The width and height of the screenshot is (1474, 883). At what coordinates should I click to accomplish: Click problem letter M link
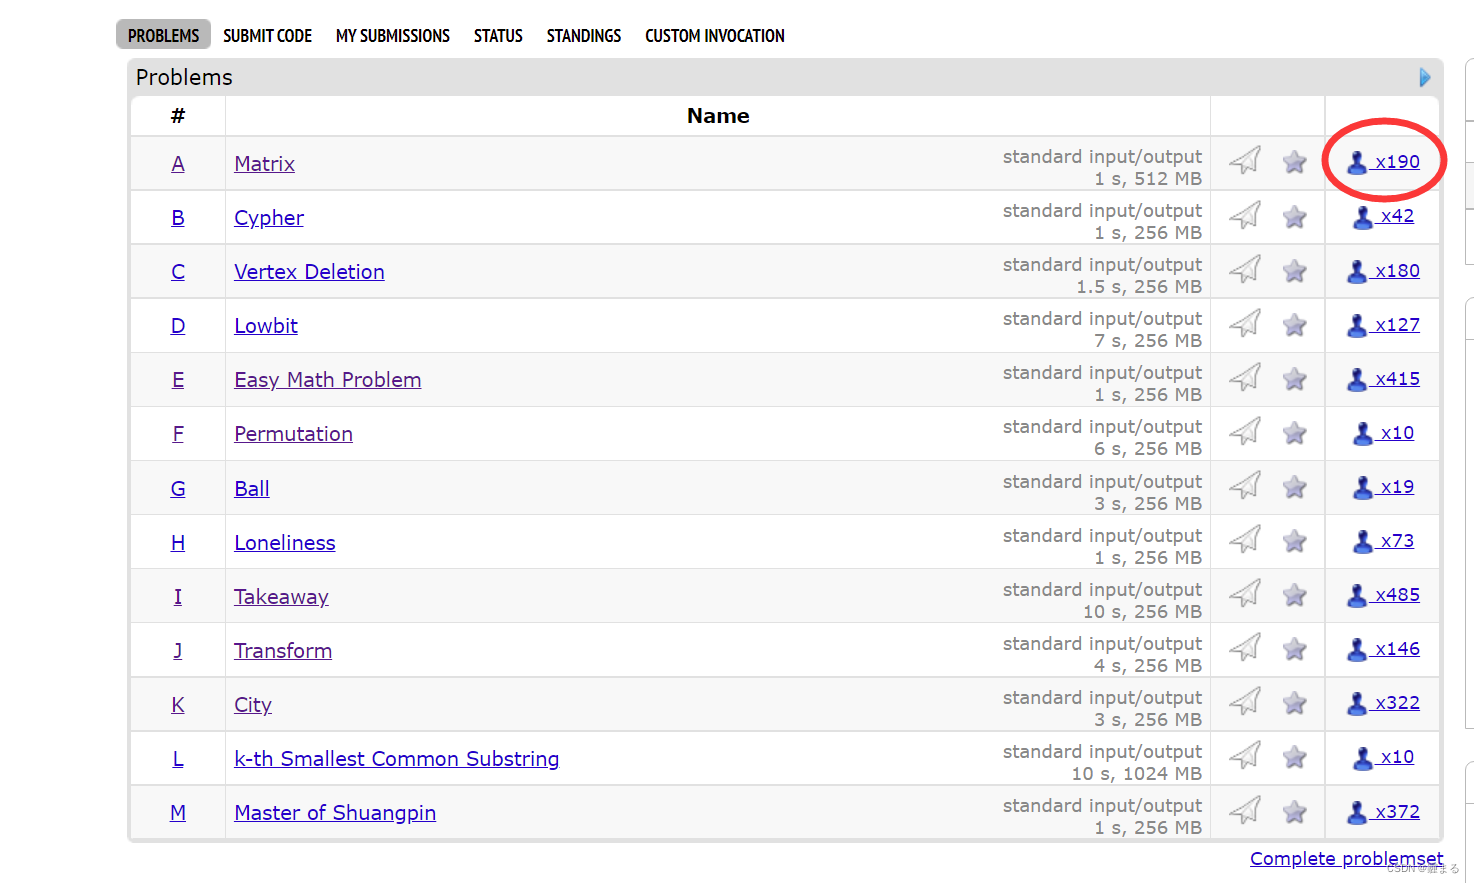pyautogui.click(x=178, y=813)
